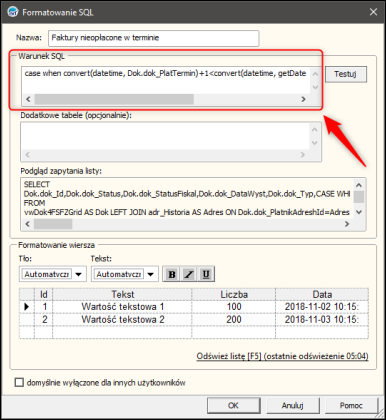Screen dimensions: 386x420
Task: Click the Testuj button
Action: coord(346,74)
